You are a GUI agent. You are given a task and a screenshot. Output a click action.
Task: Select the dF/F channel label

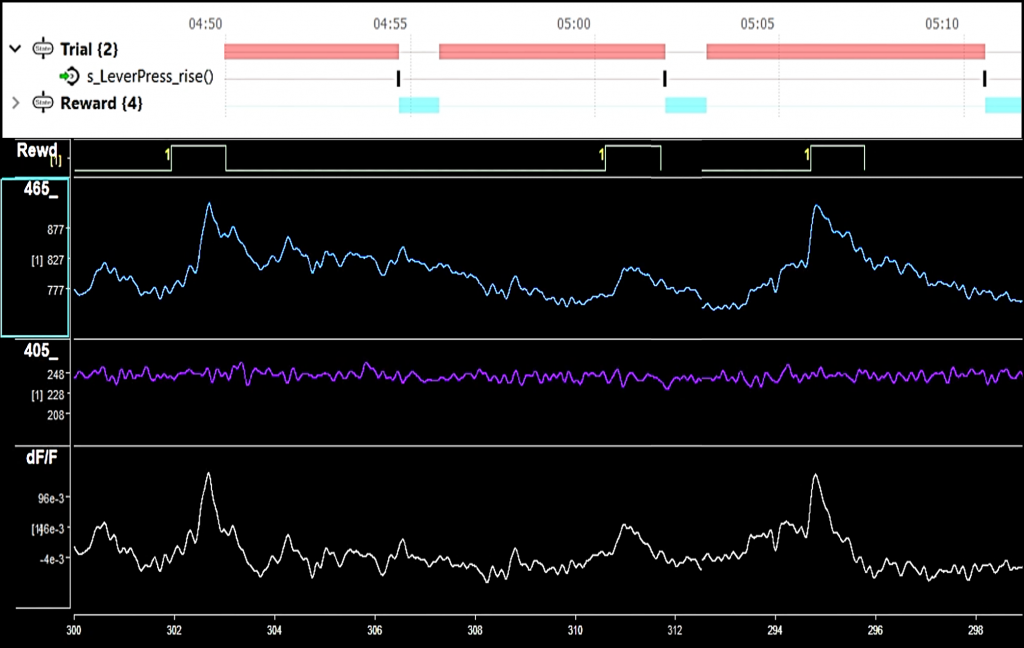[x=39, y=459]
